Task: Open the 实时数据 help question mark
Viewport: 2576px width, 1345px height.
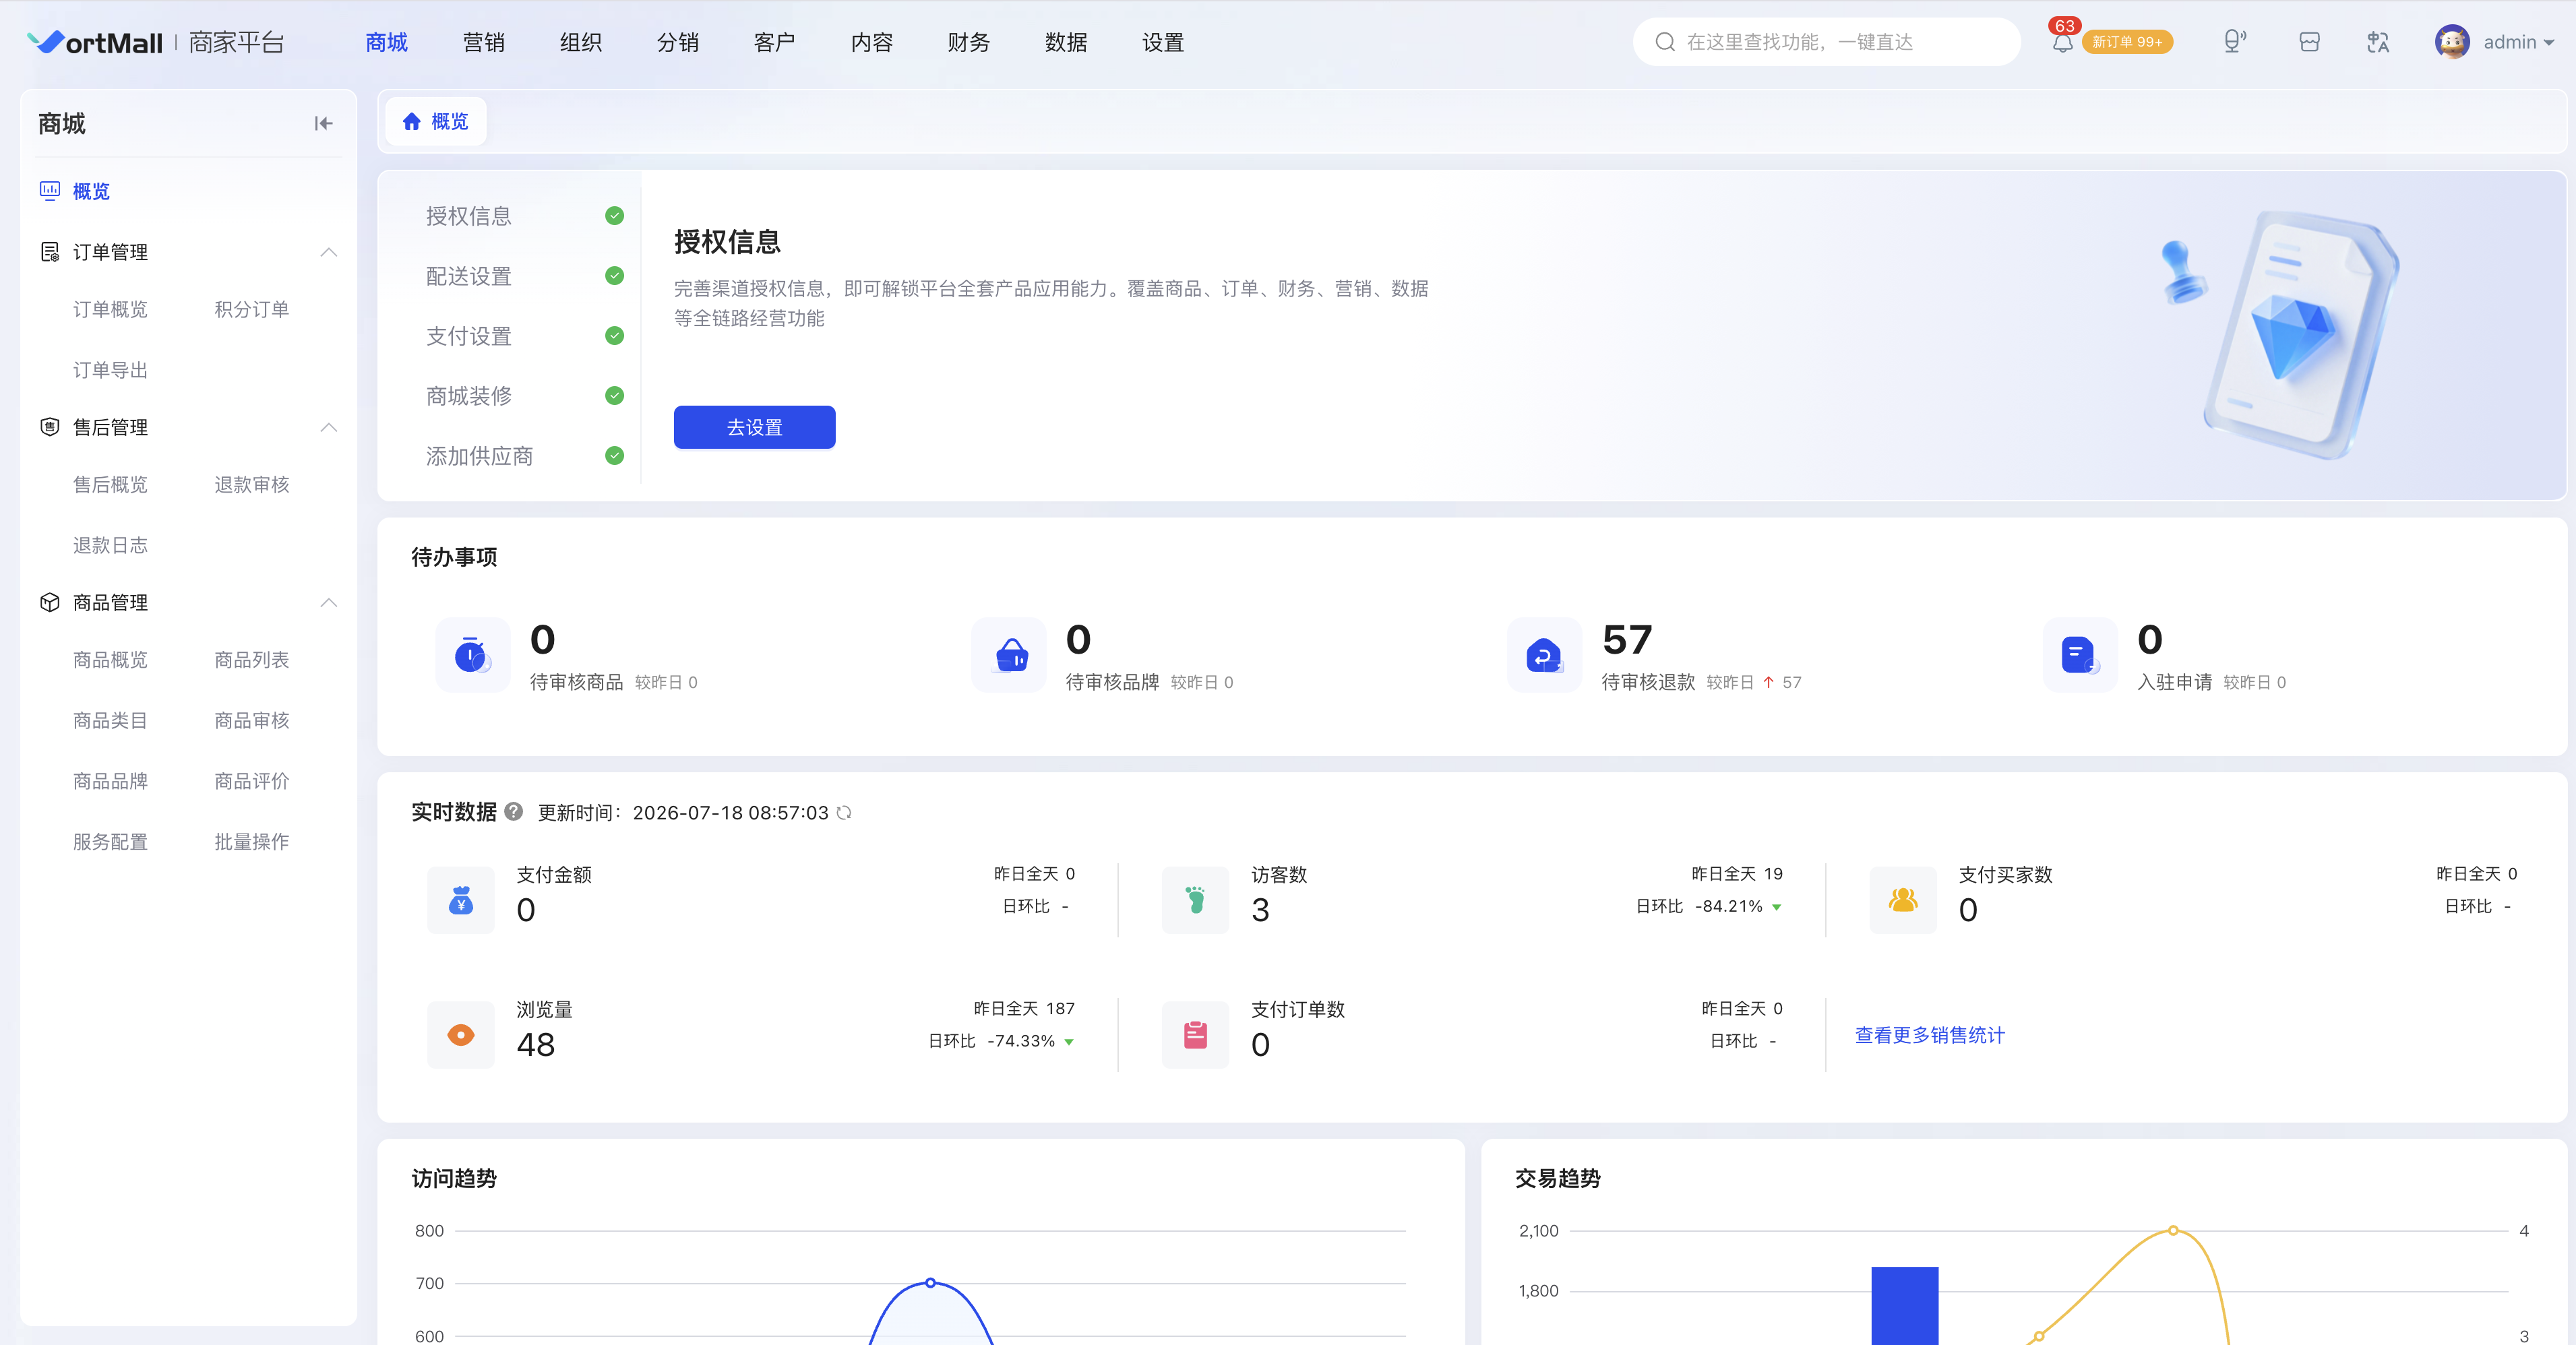Action: 514,812
